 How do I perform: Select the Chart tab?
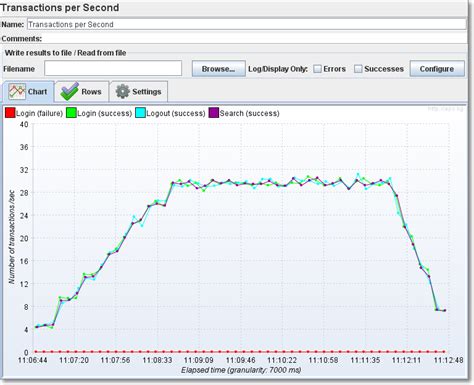tap(28, 91)
